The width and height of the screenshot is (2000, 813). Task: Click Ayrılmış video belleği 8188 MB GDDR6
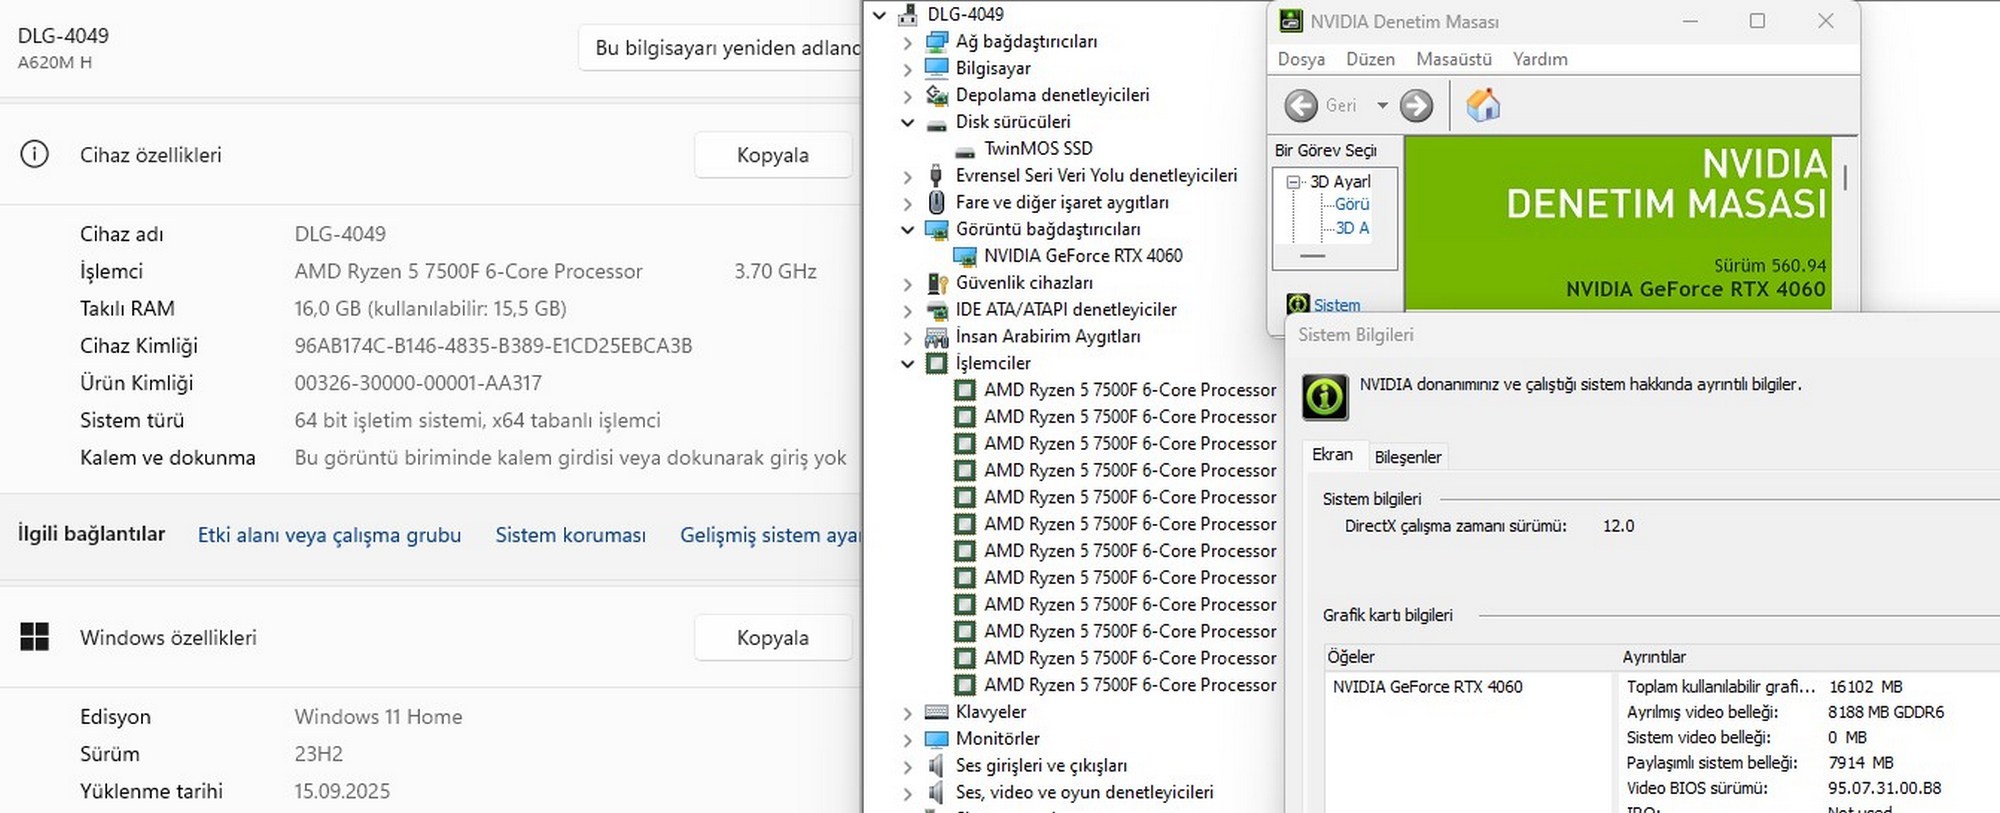1886,712
